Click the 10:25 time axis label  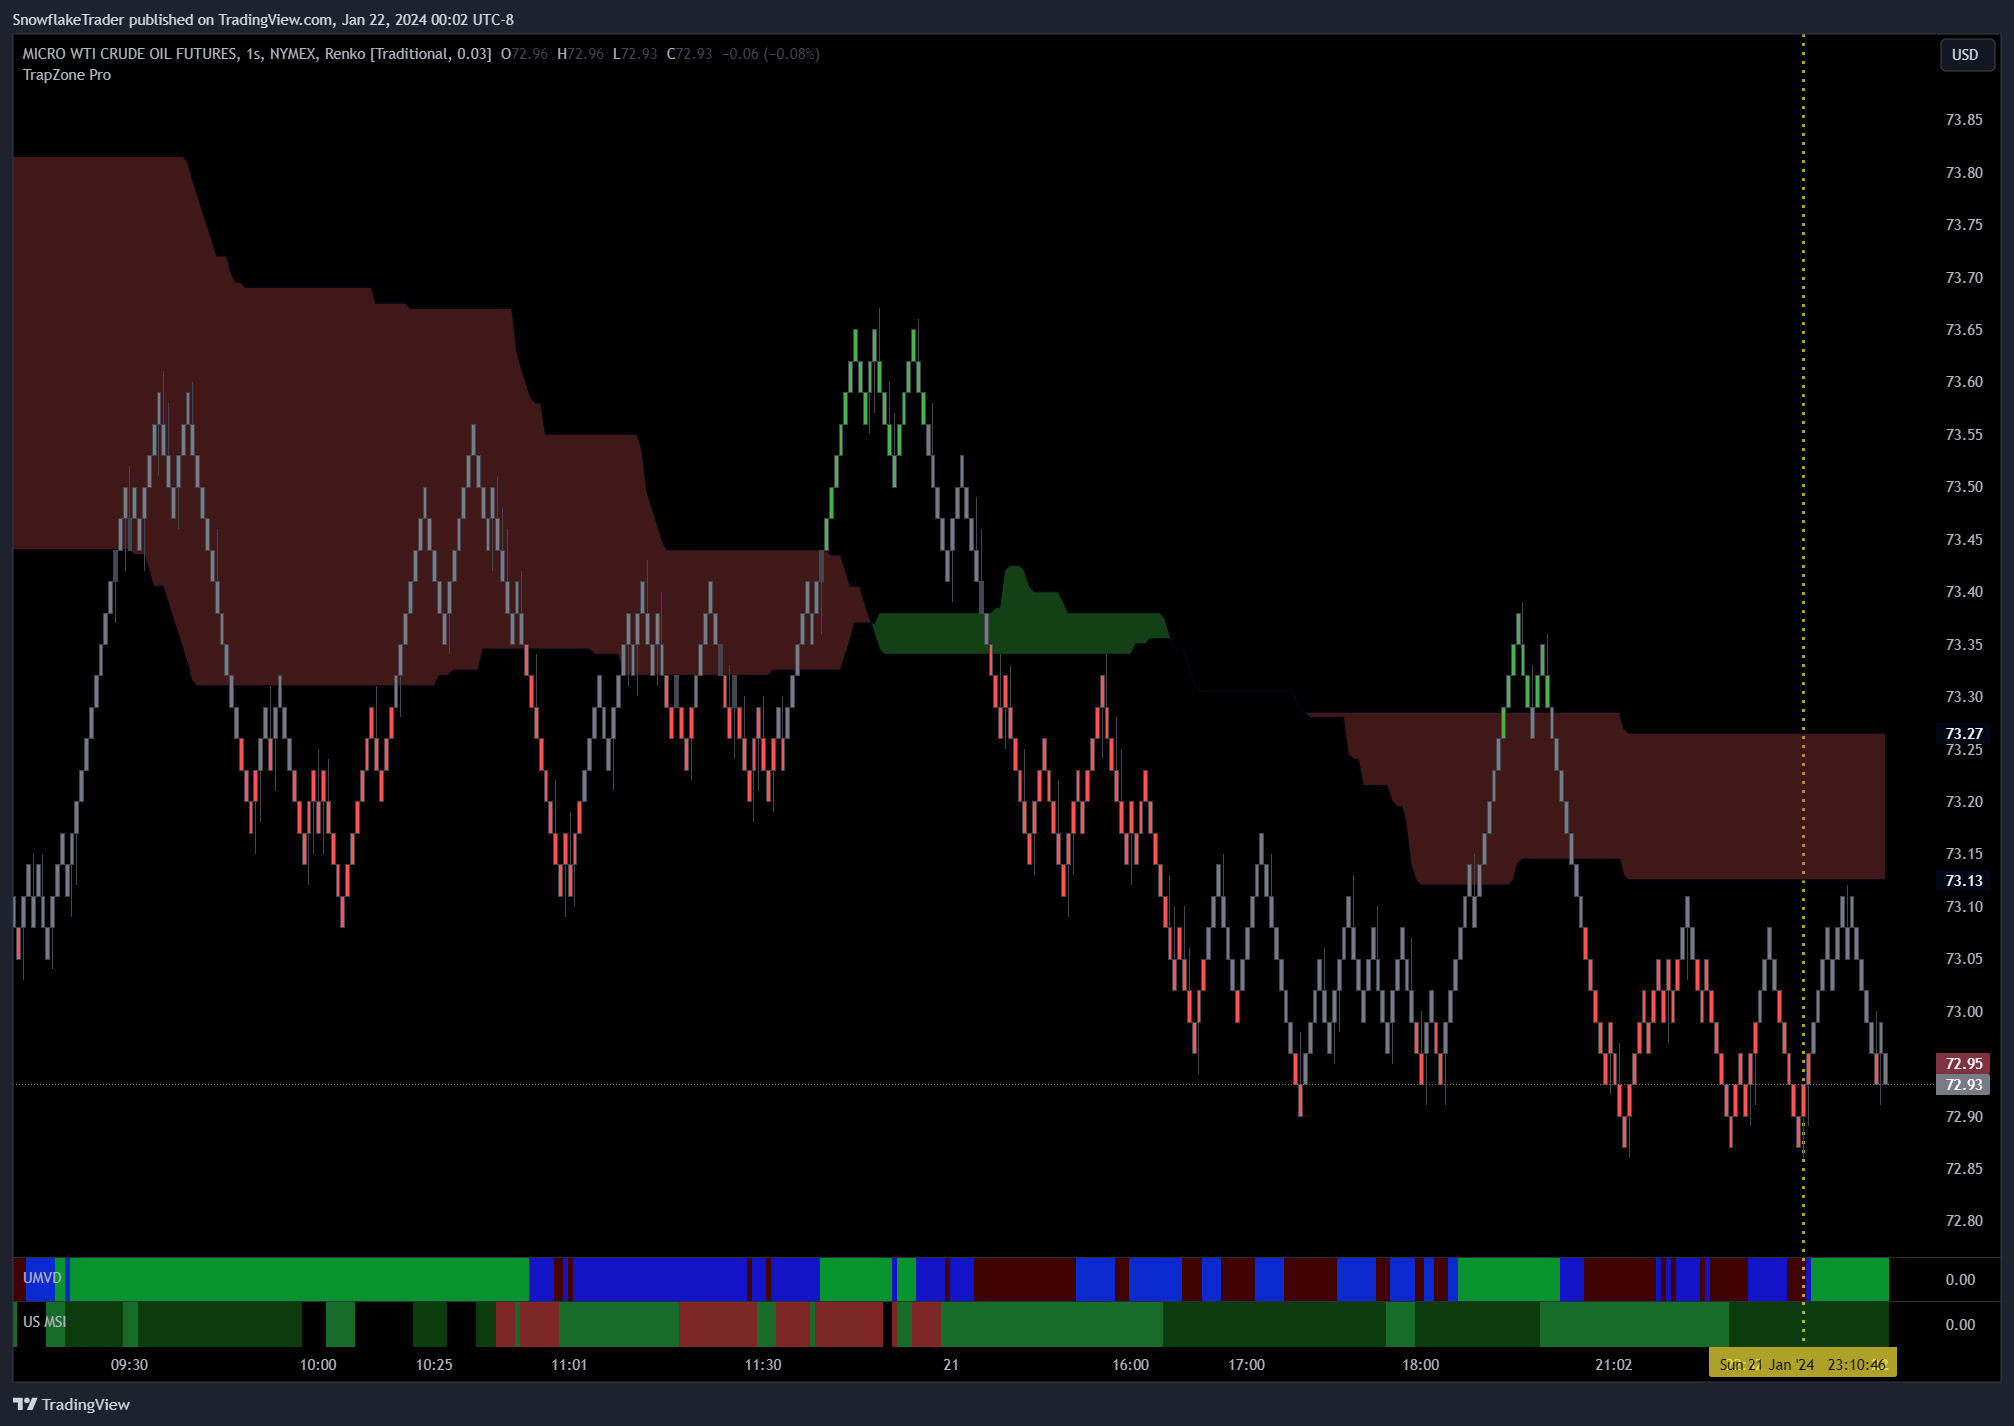pos(434,1364)
